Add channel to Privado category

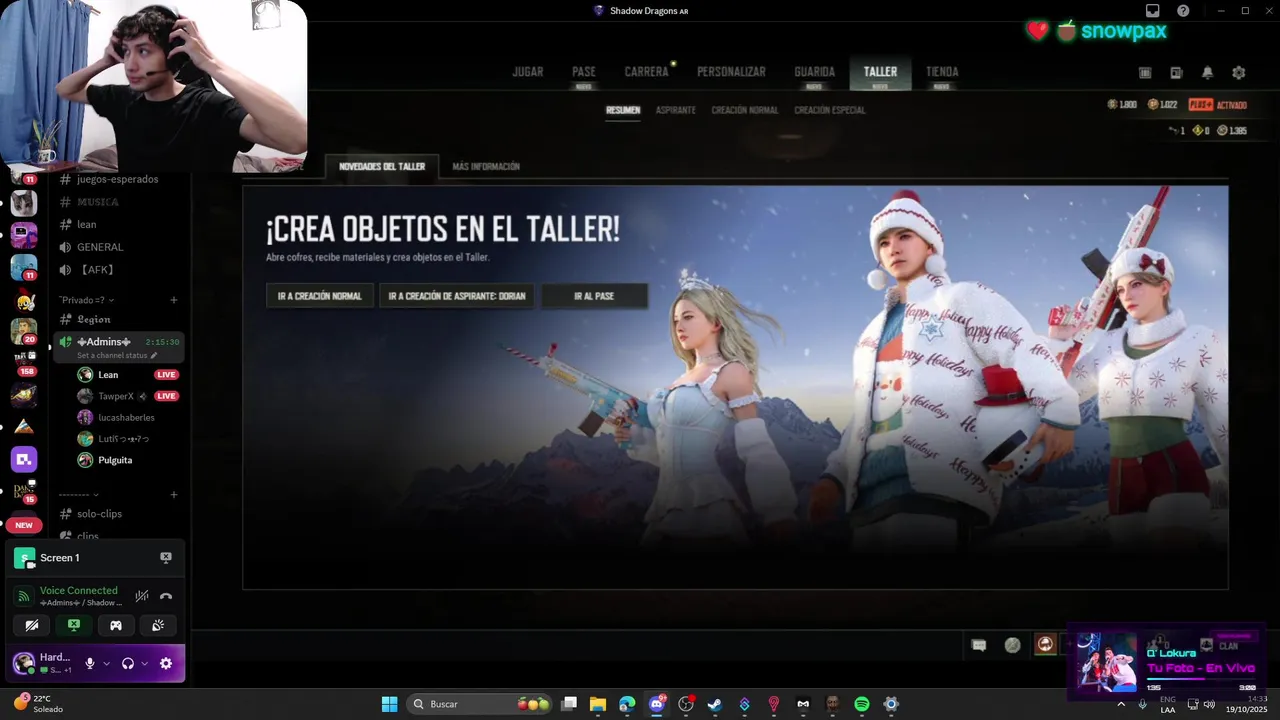[x=174, y=300]
